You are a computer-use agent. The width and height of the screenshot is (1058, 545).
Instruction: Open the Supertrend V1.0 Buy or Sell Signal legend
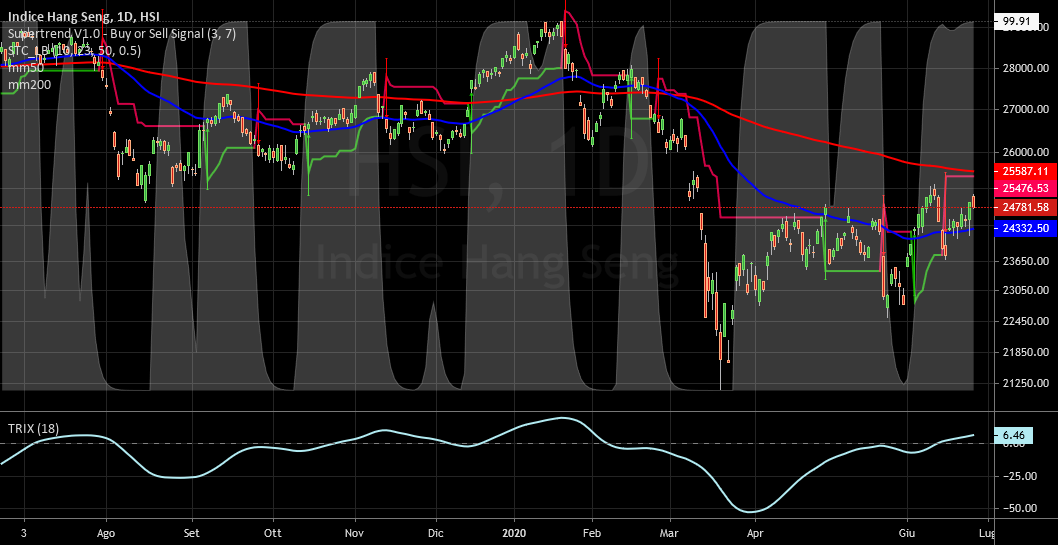point(121,34)
